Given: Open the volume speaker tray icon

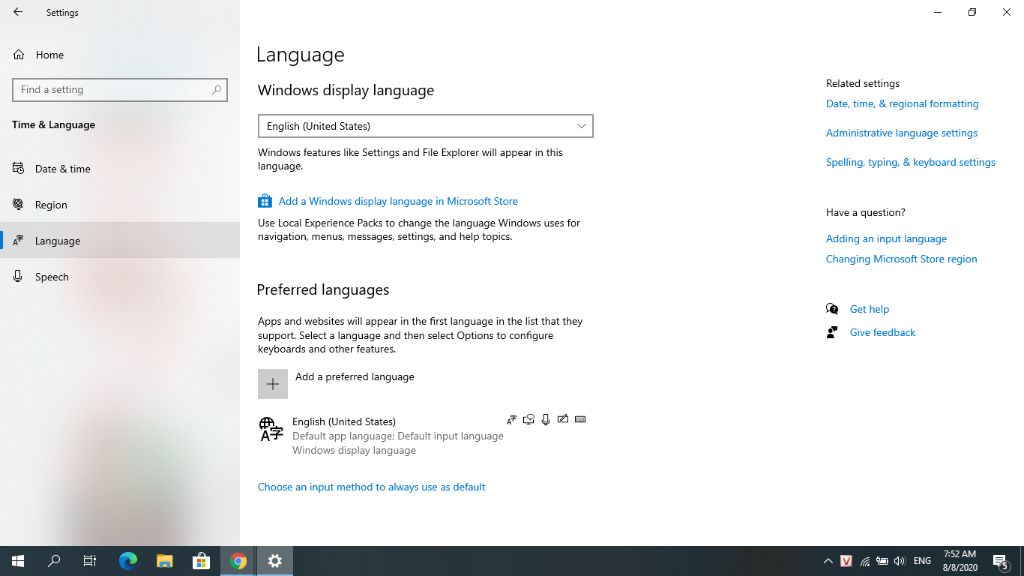Looking at the screenshot, I should point(899,561).
